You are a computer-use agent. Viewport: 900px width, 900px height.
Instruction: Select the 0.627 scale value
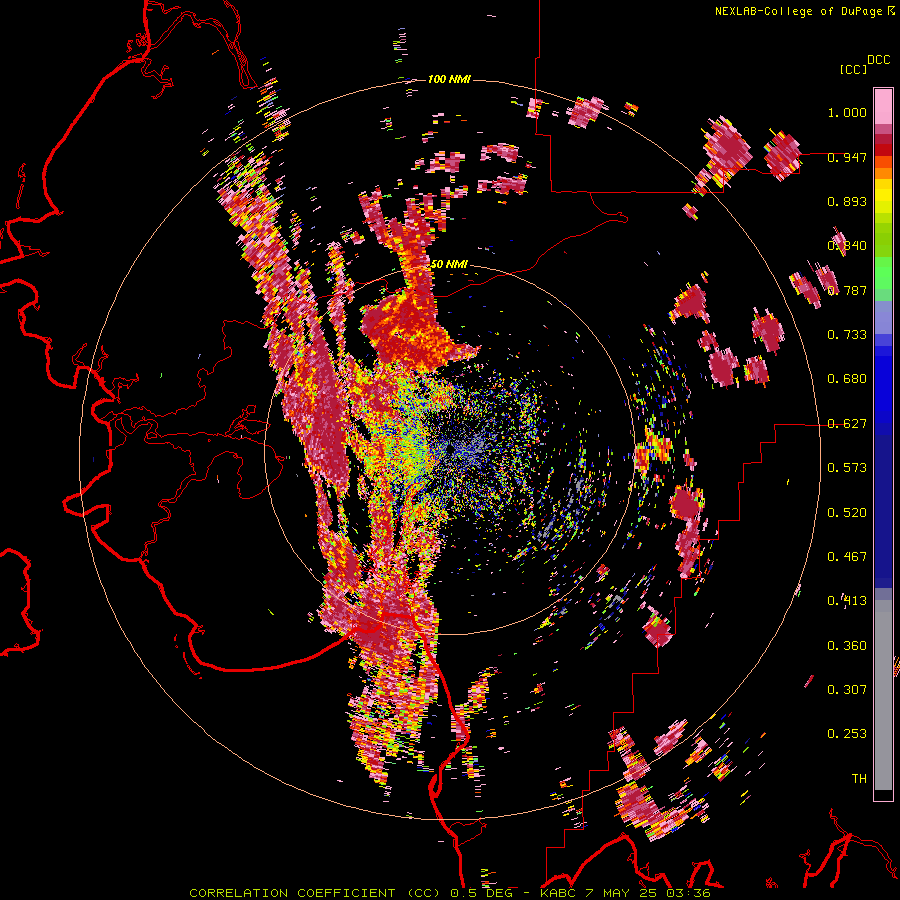(x=847, y=424)
